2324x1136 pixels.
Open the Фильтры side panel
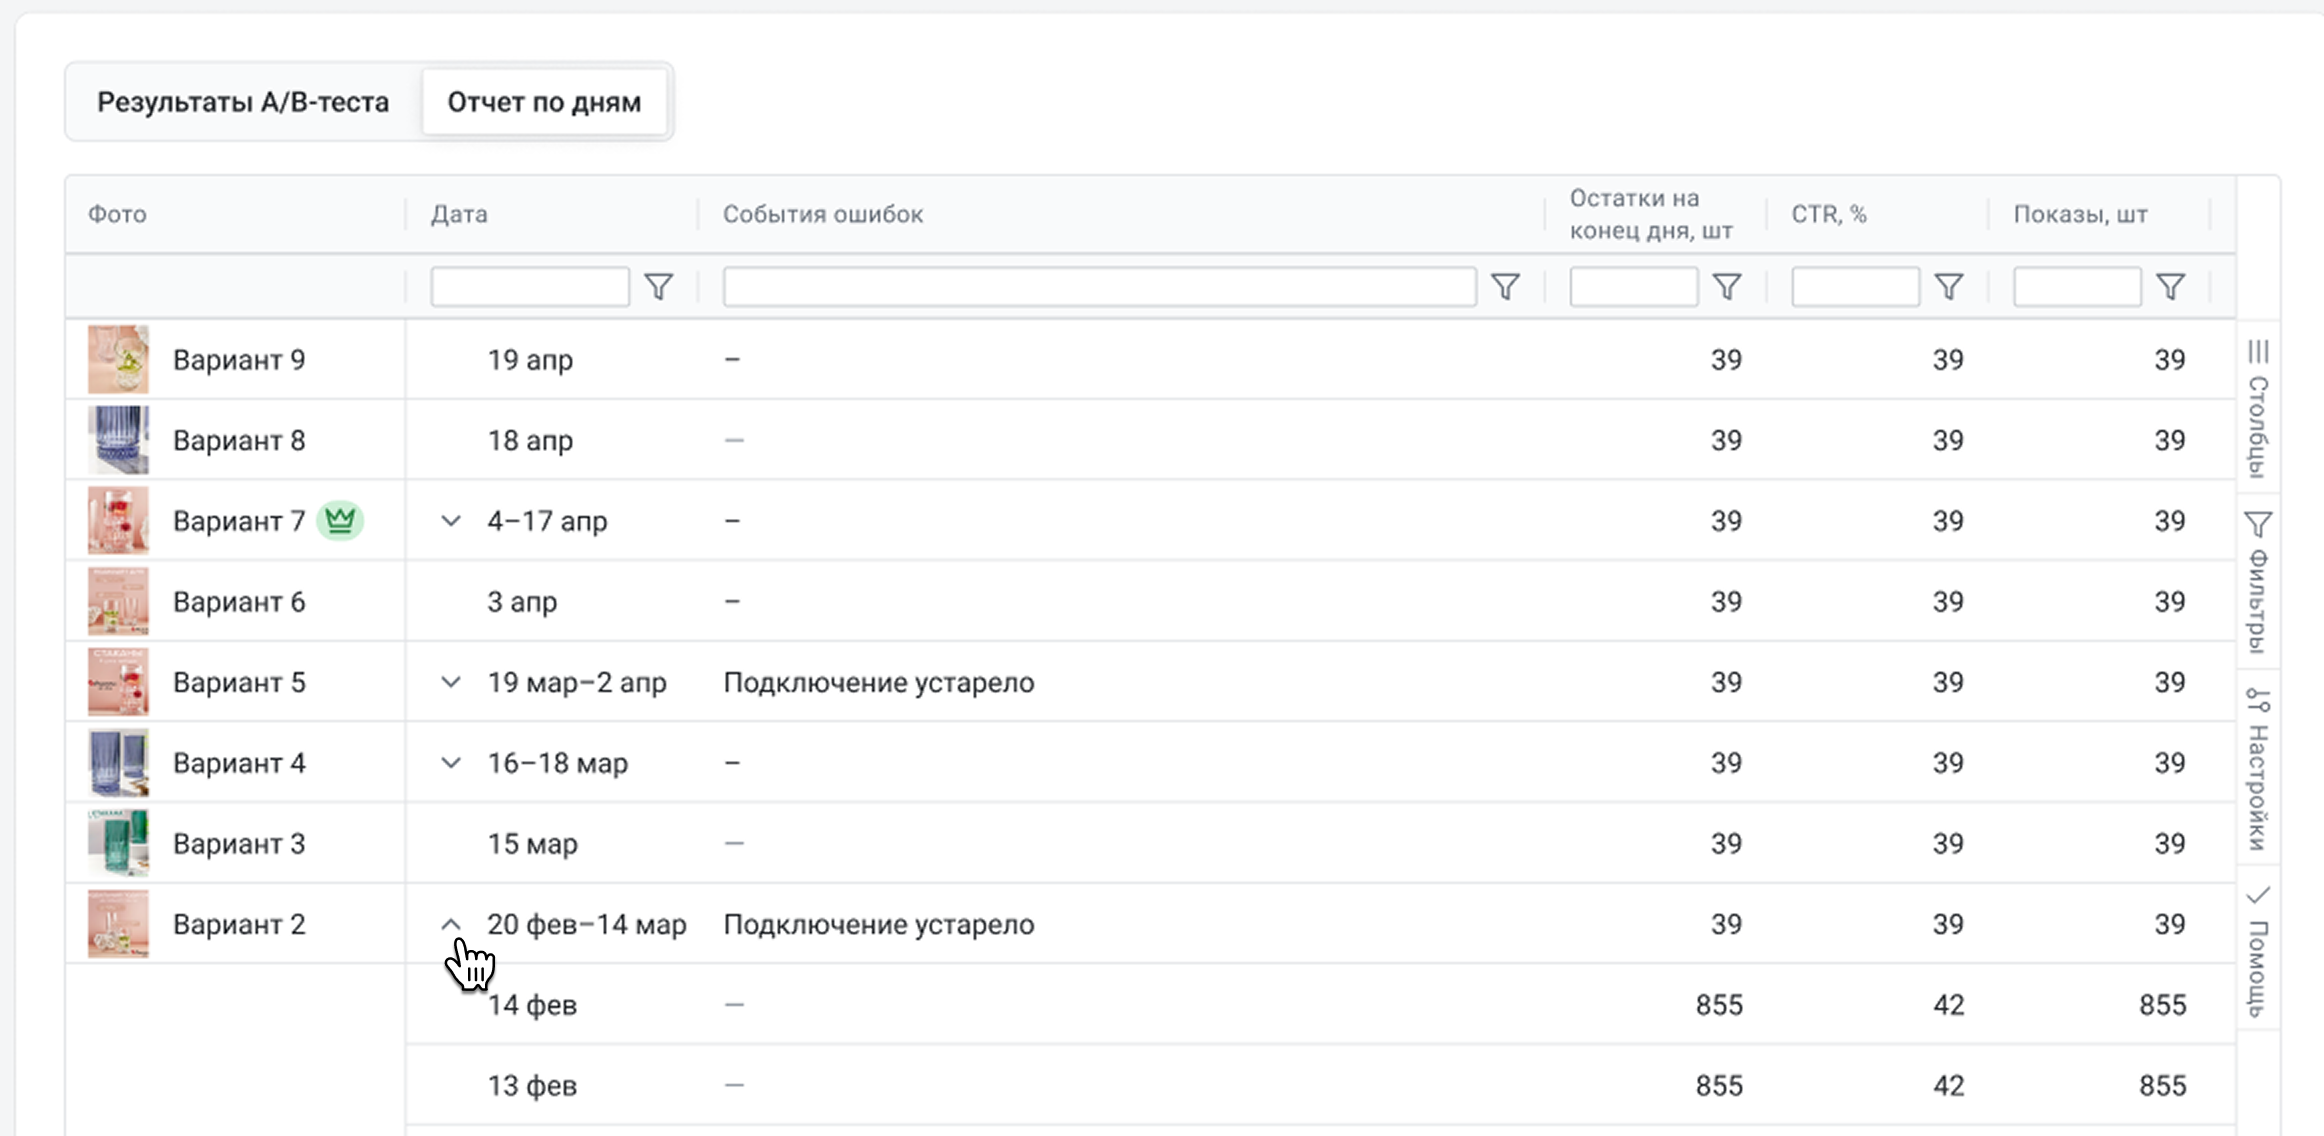(2258, 582)
